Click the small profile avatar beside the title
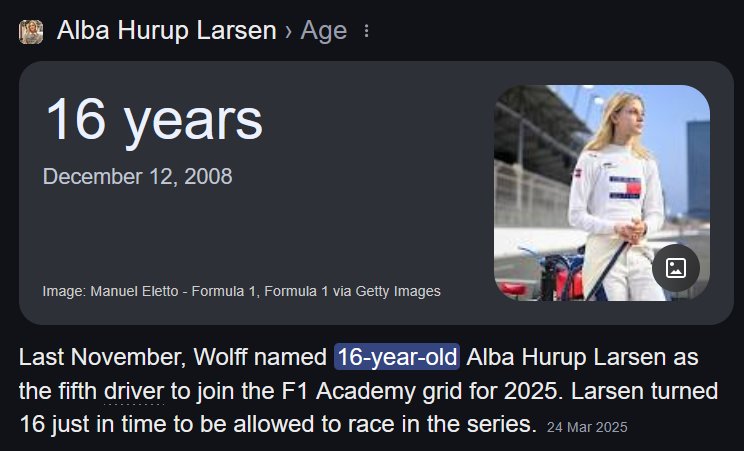This screenshot has height=451, width=744. coord(31,31)
